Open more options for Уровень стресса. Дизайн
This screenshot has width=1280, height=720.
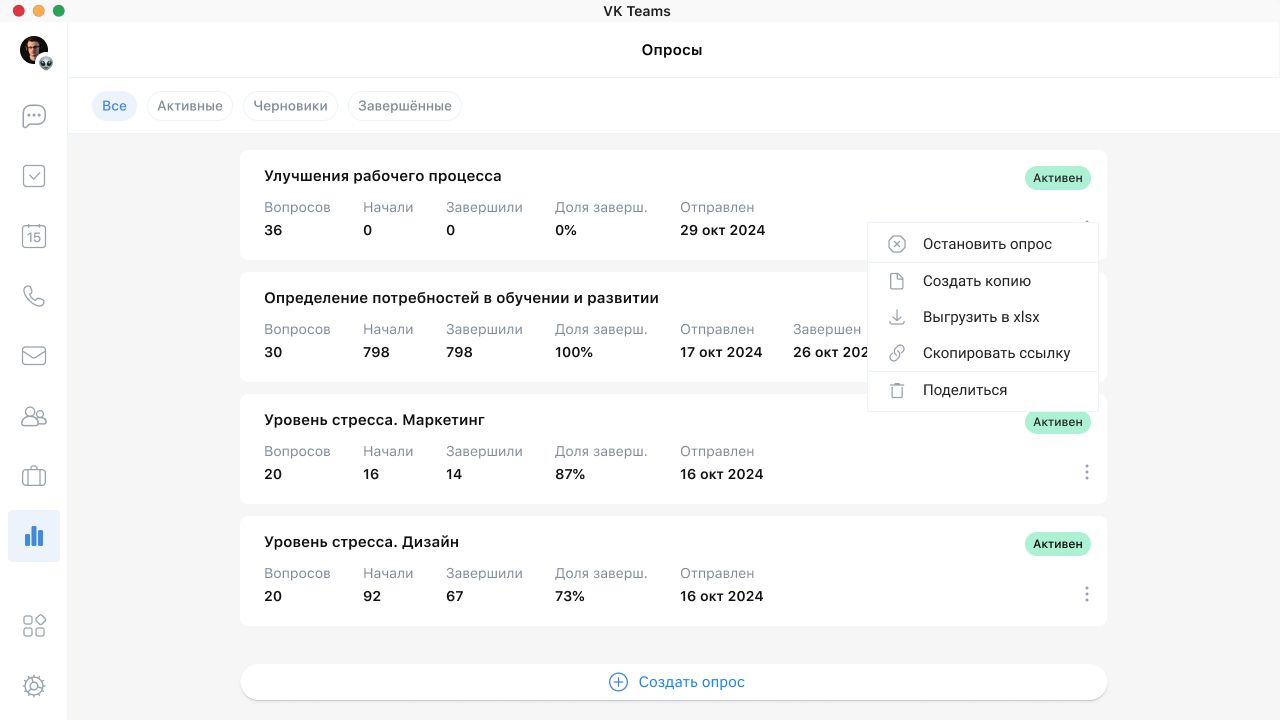coord(1086,594)
